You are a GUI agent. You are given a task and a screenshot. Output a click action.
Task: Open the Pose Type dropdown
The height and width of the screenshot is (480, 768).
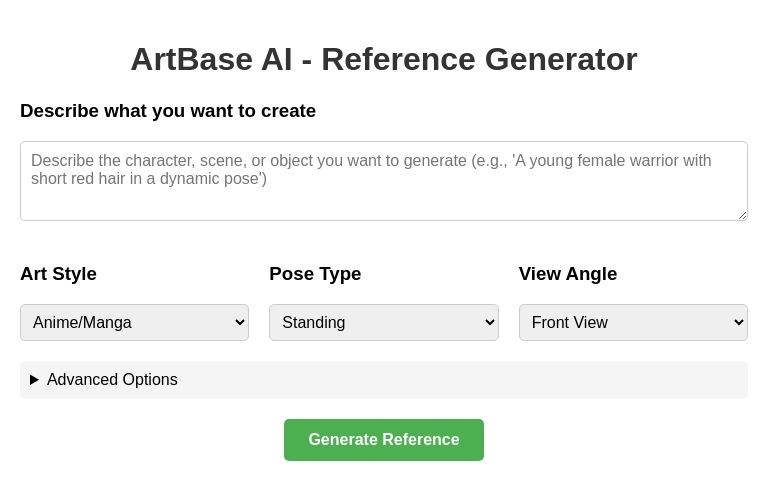click(383, 322)
